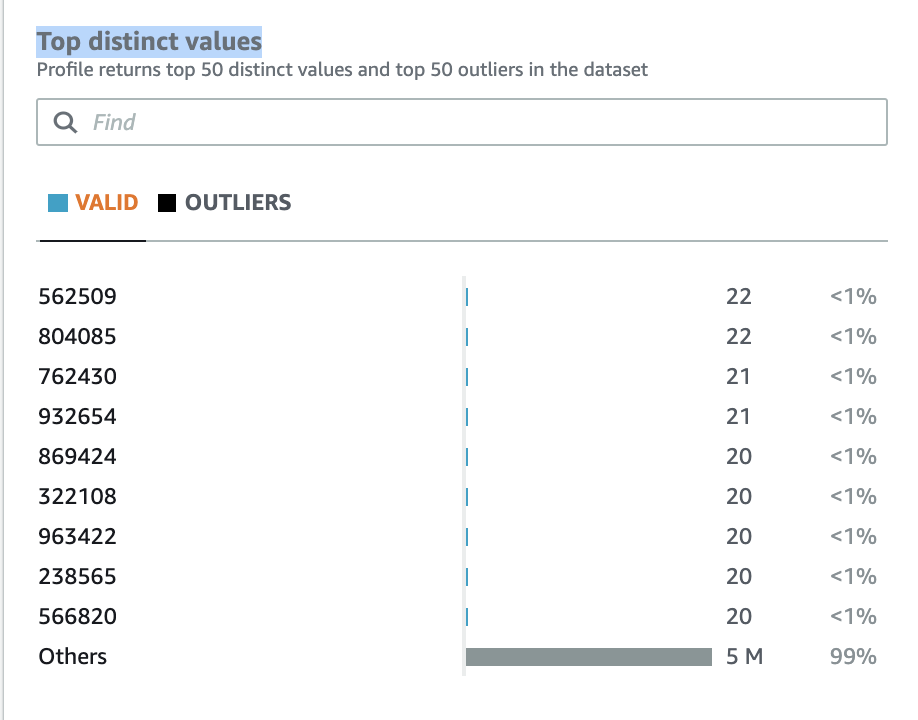
Task: Click the value 762430
Action: [x=77, y=376]
